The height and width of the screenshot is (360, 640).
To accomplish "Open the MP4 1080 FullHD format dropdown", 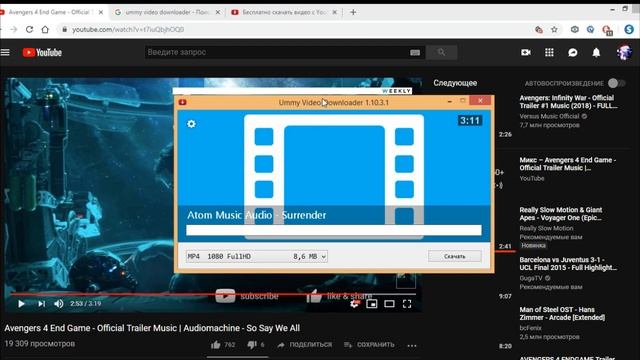I will (257, 256).
